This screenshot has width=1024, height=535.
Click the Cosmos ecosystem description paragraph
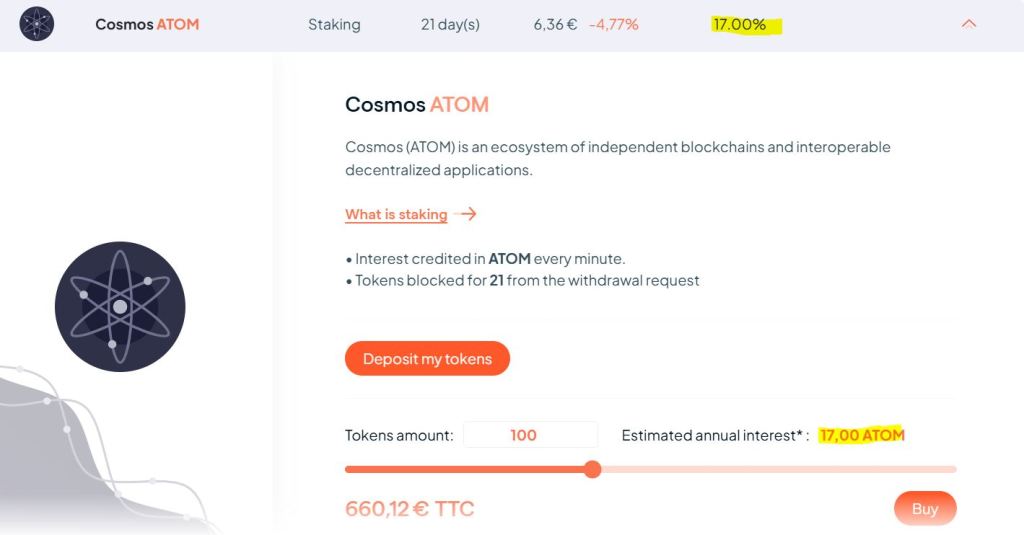617,158
